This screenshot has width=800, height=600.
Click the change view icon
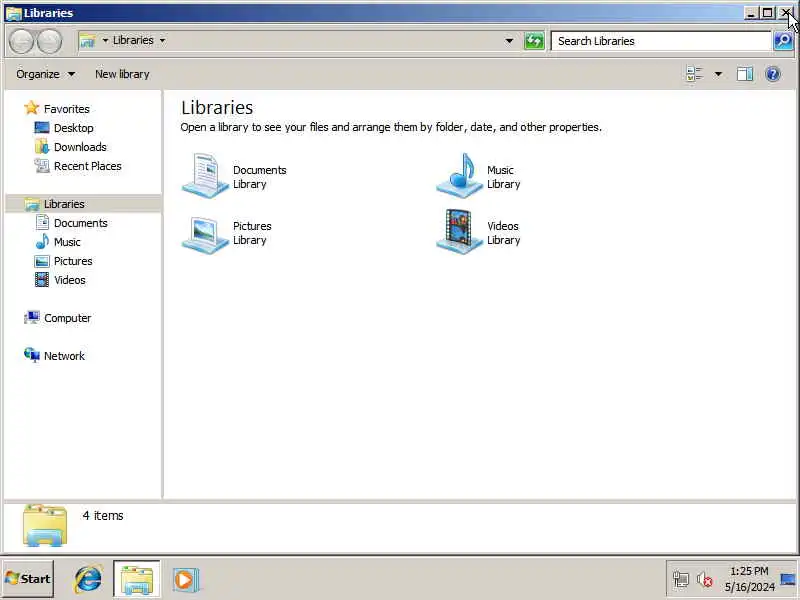694,74
